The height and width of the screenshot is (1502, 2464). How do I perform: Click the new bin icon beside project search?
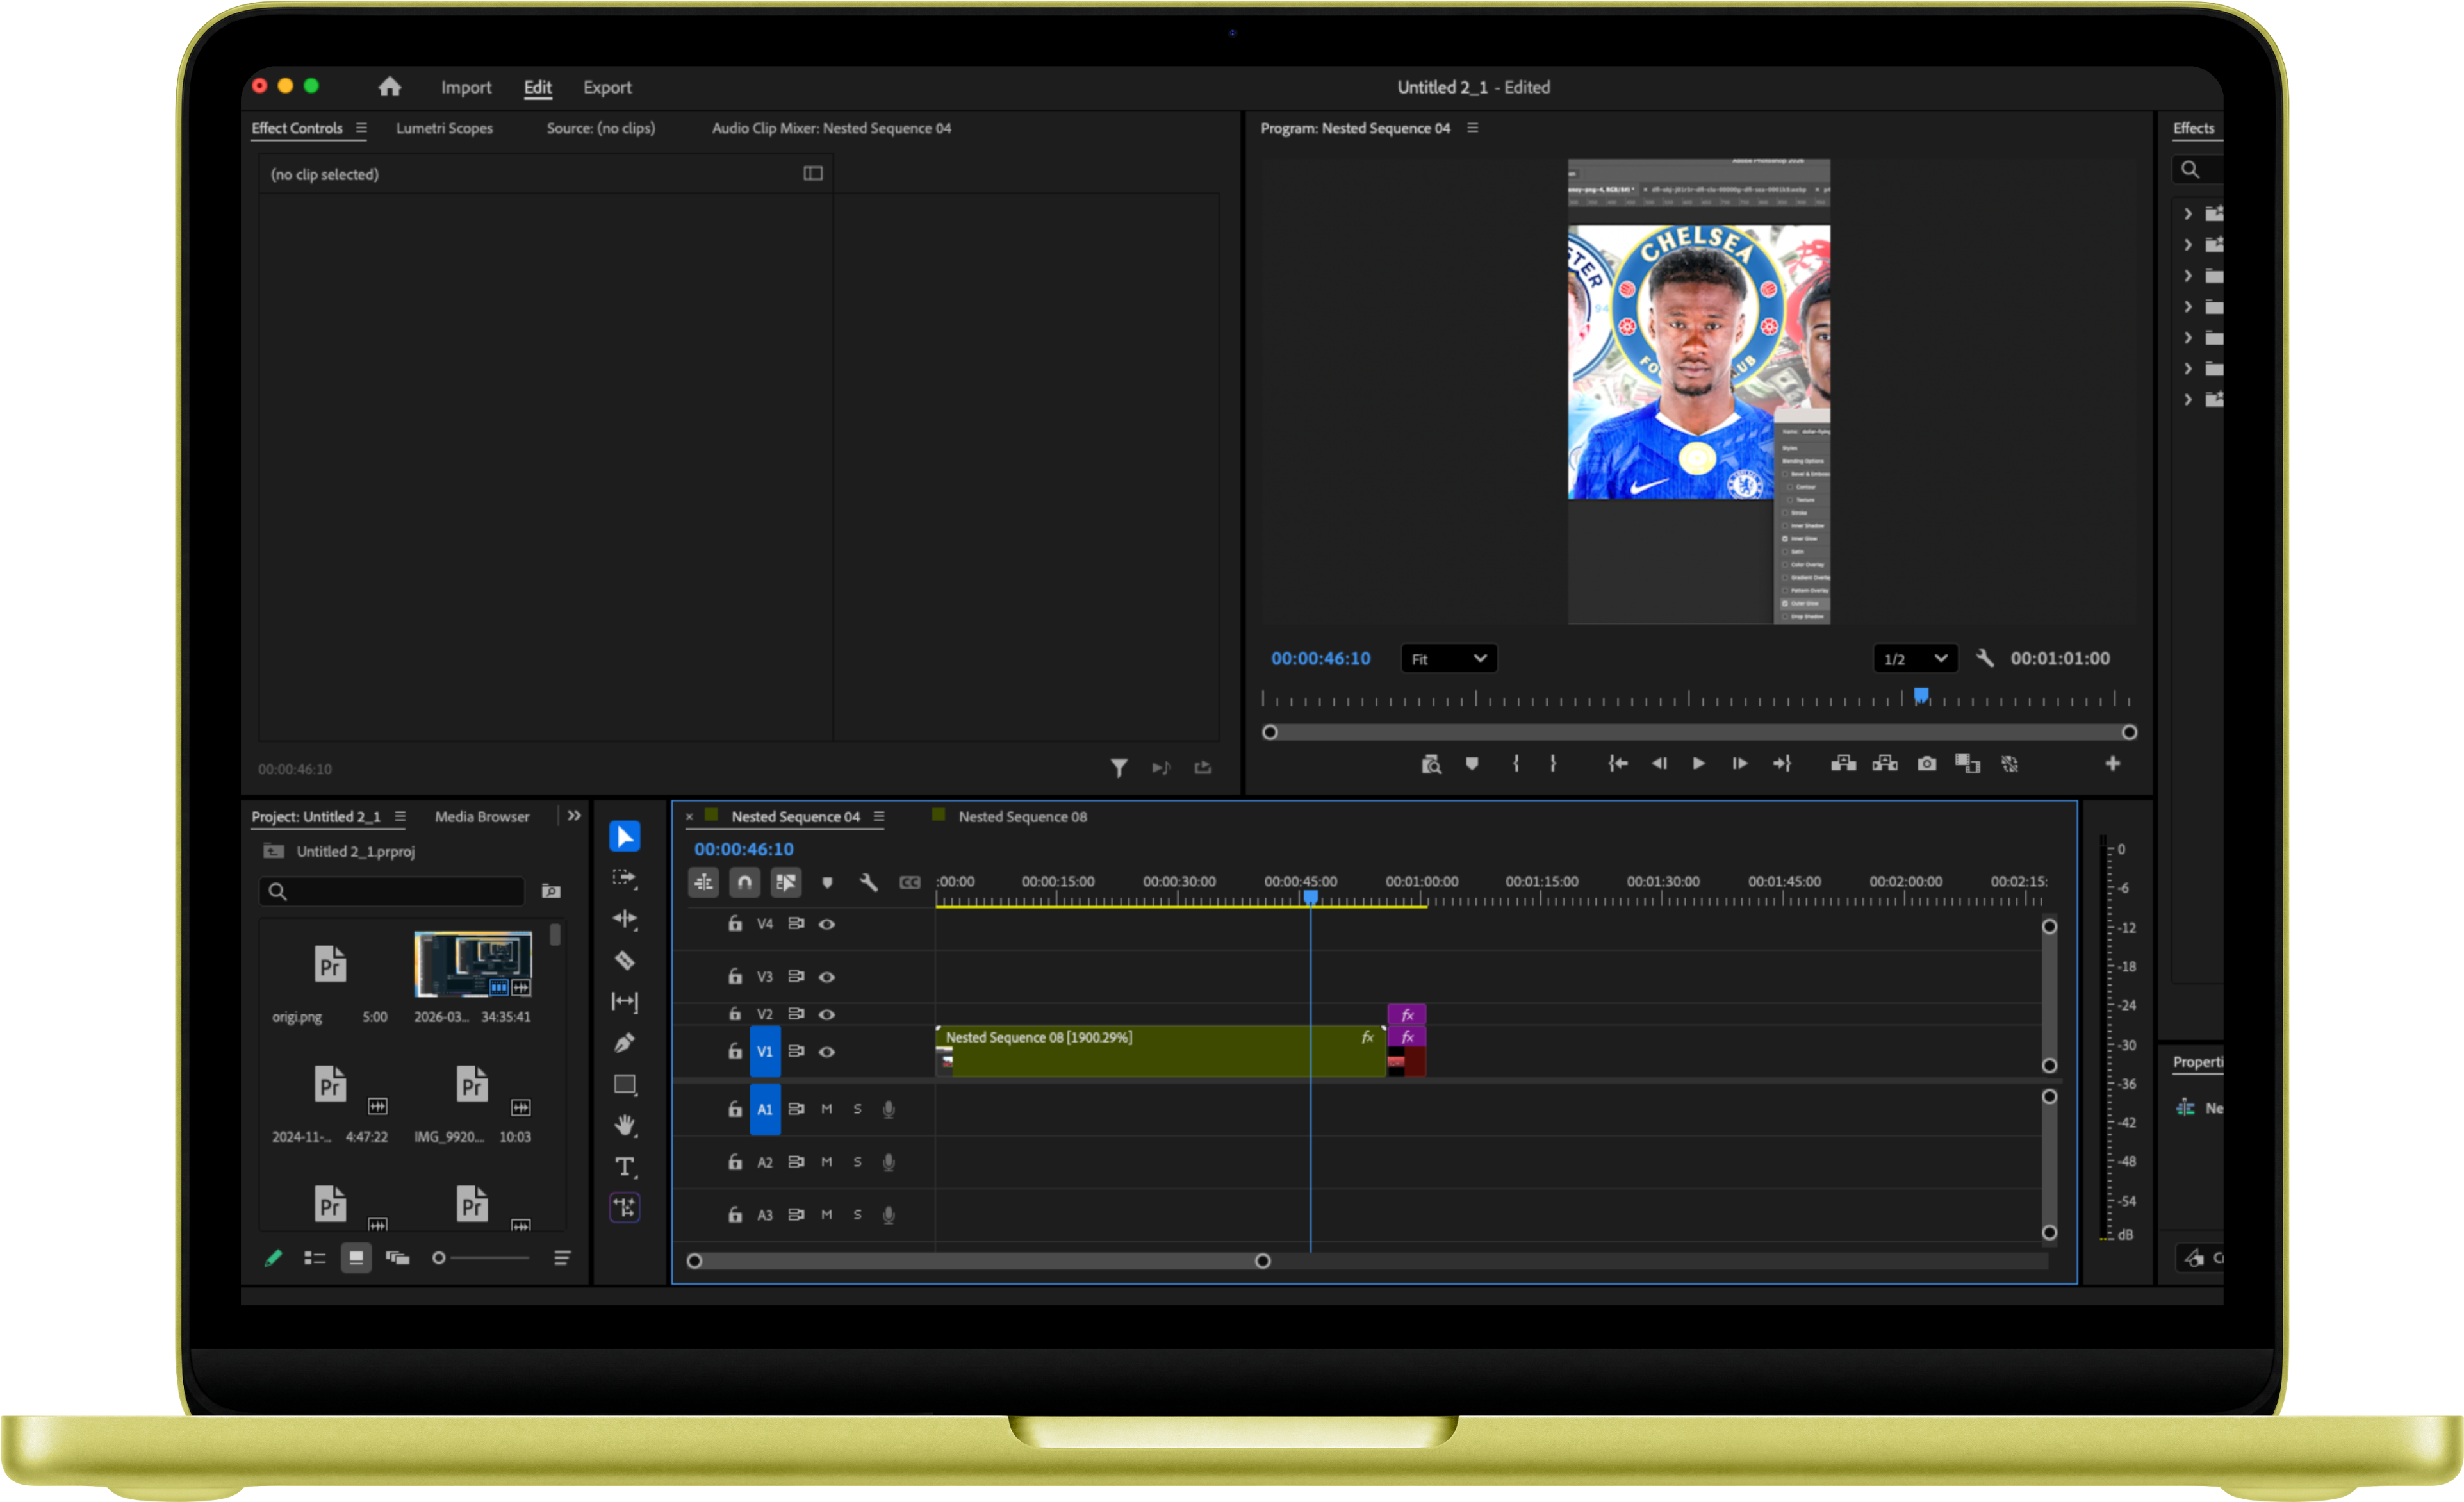click(551, 891)
